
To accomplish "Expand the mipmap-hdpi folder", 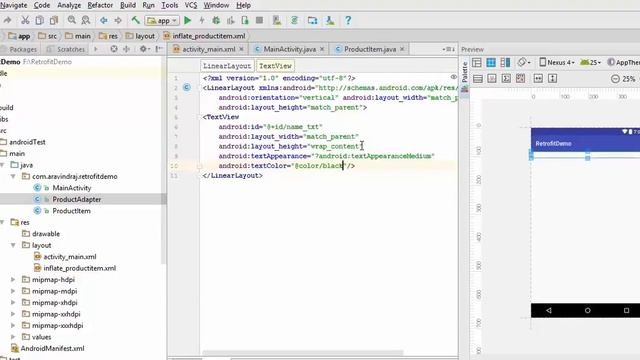I will tap(13, 280).
